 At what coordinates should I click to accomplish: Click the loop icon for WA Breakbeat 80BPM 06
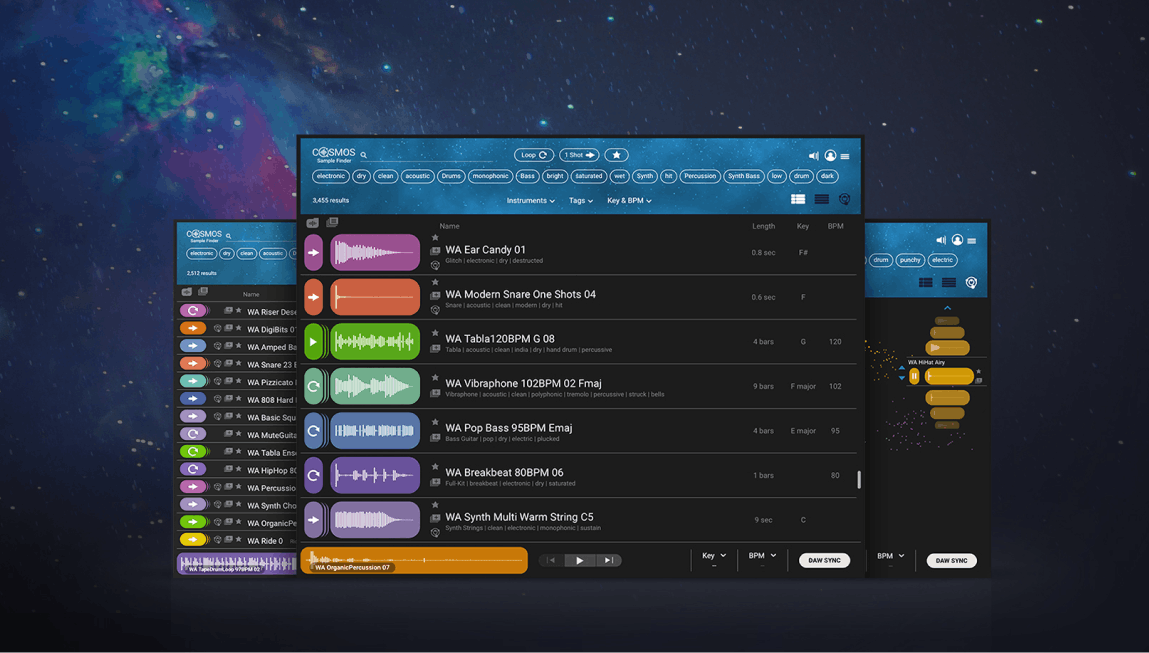tap(314, 476)
